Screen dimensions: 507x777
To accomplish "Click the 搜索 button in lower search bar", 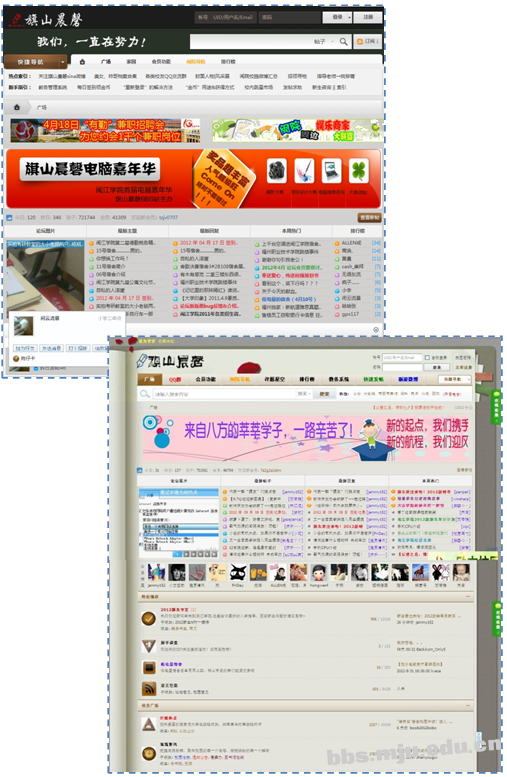I will coord(324,394).
